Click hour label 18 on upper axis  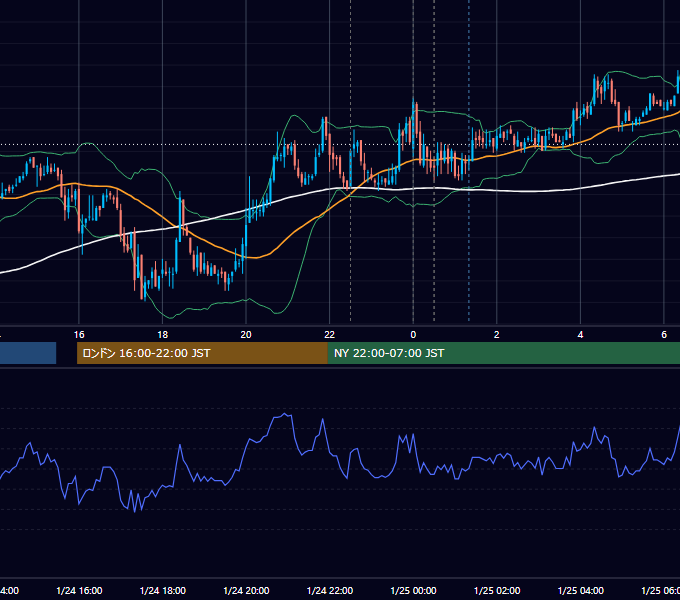click(163, 334)
